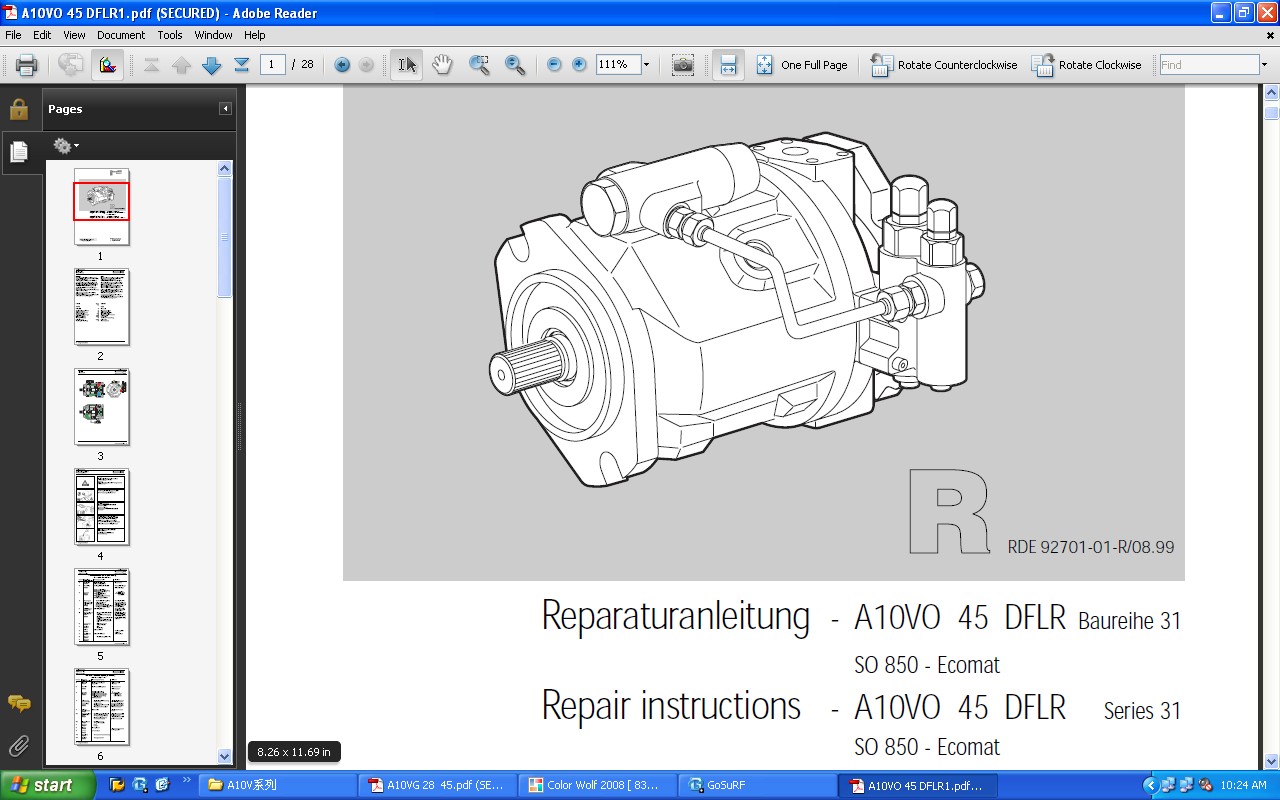1280x800 pixels.
Task: Pick the Marquee Zoom tool
Action: [479, 65]
